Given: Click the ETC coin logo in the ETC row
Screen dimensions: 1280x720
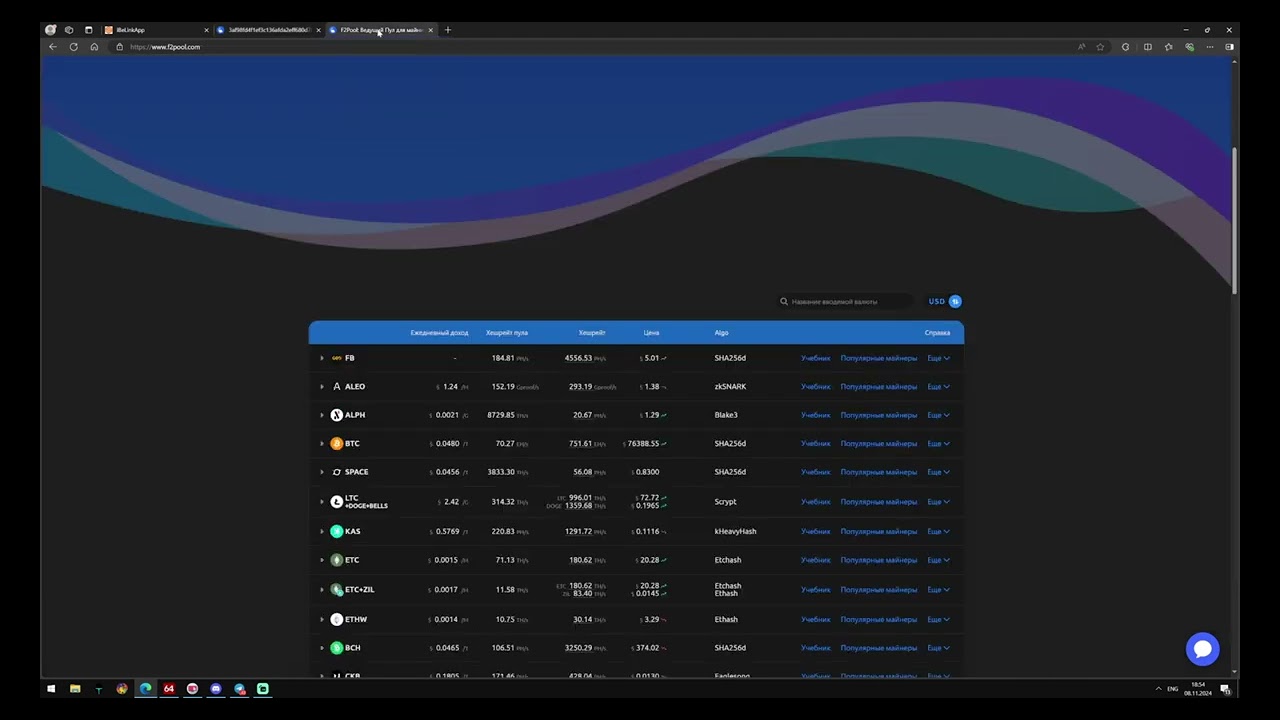Looking at the screenshot, I should (x=337, y=560).
